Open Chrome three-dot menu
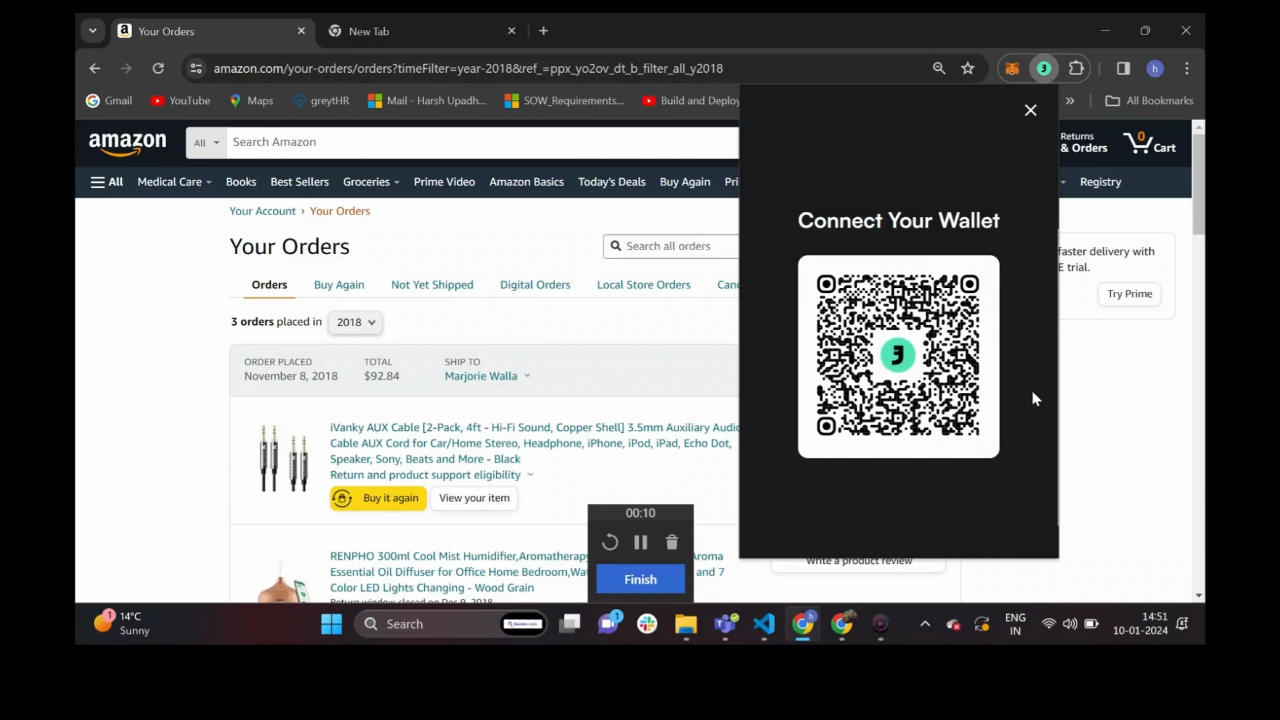This screenshot has width=1280, height=720. [x=1187, y=69]
